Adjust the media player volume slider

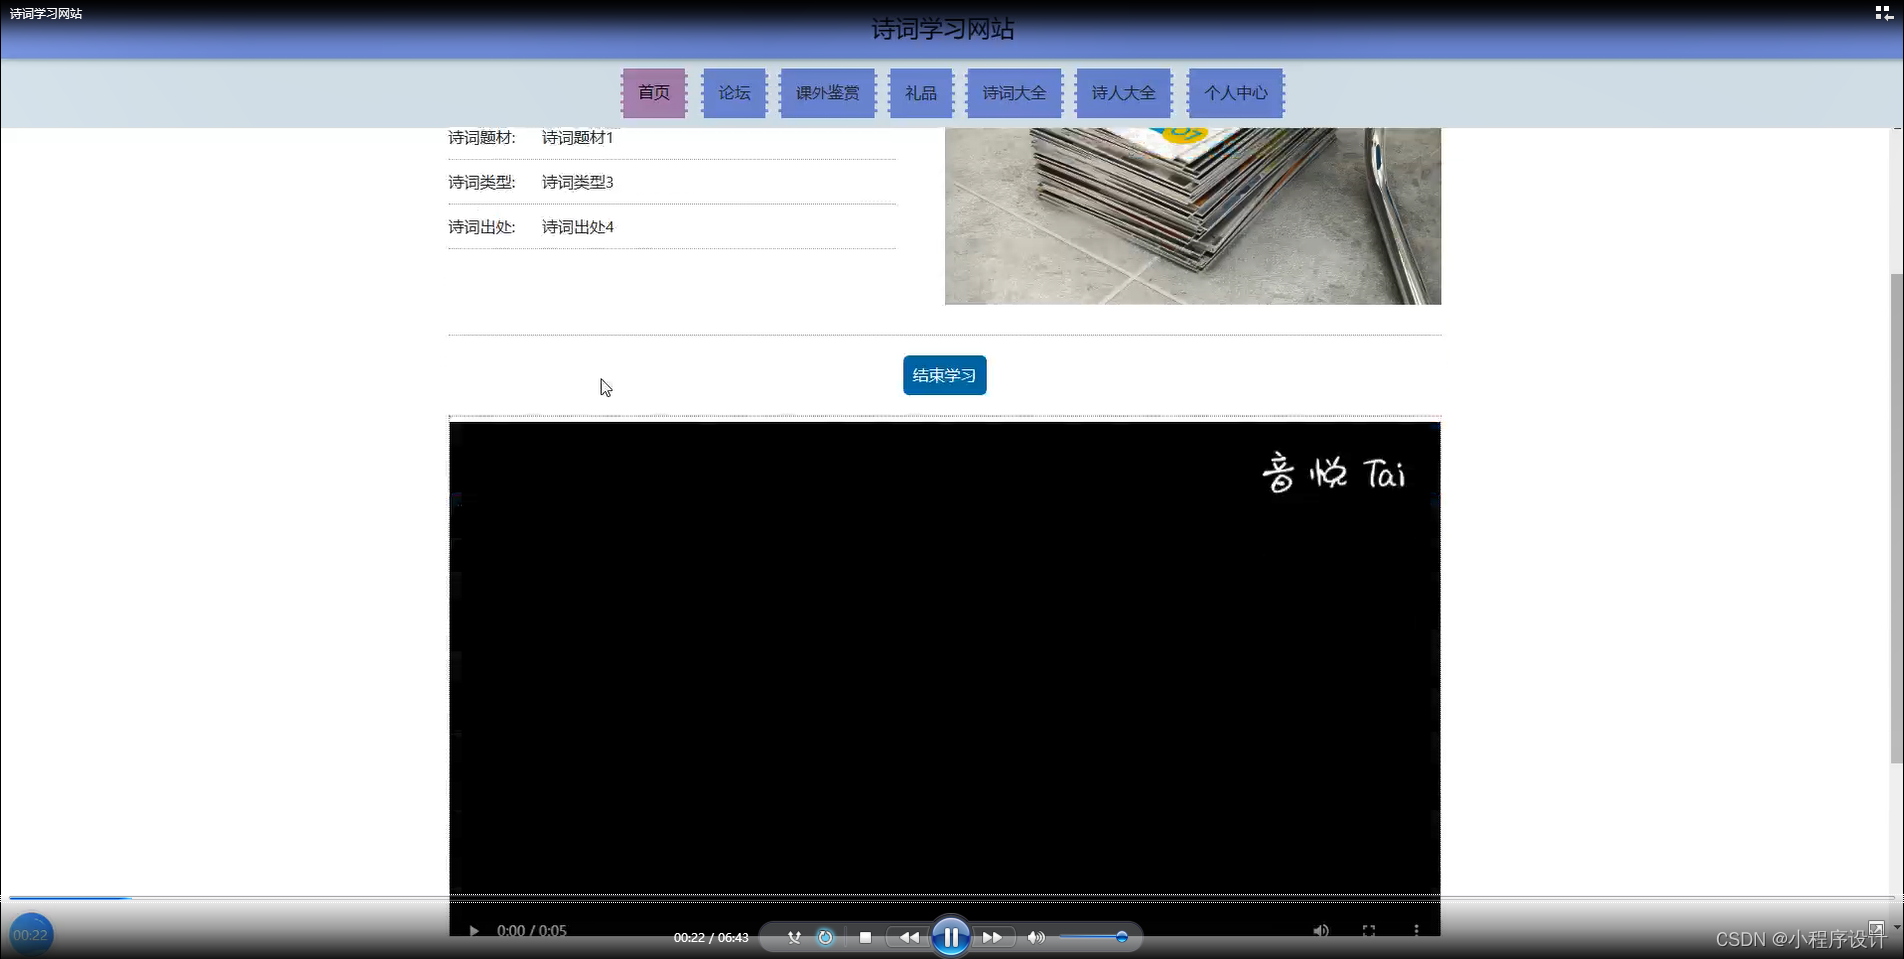point(1093,937)
